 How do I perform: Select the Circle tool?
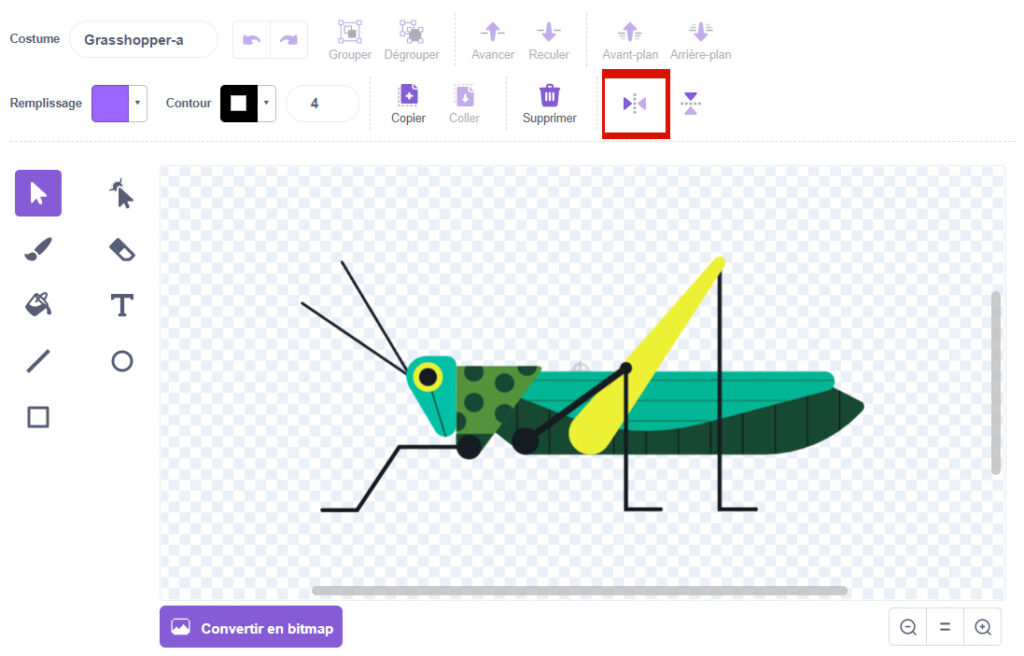[121, 361]
